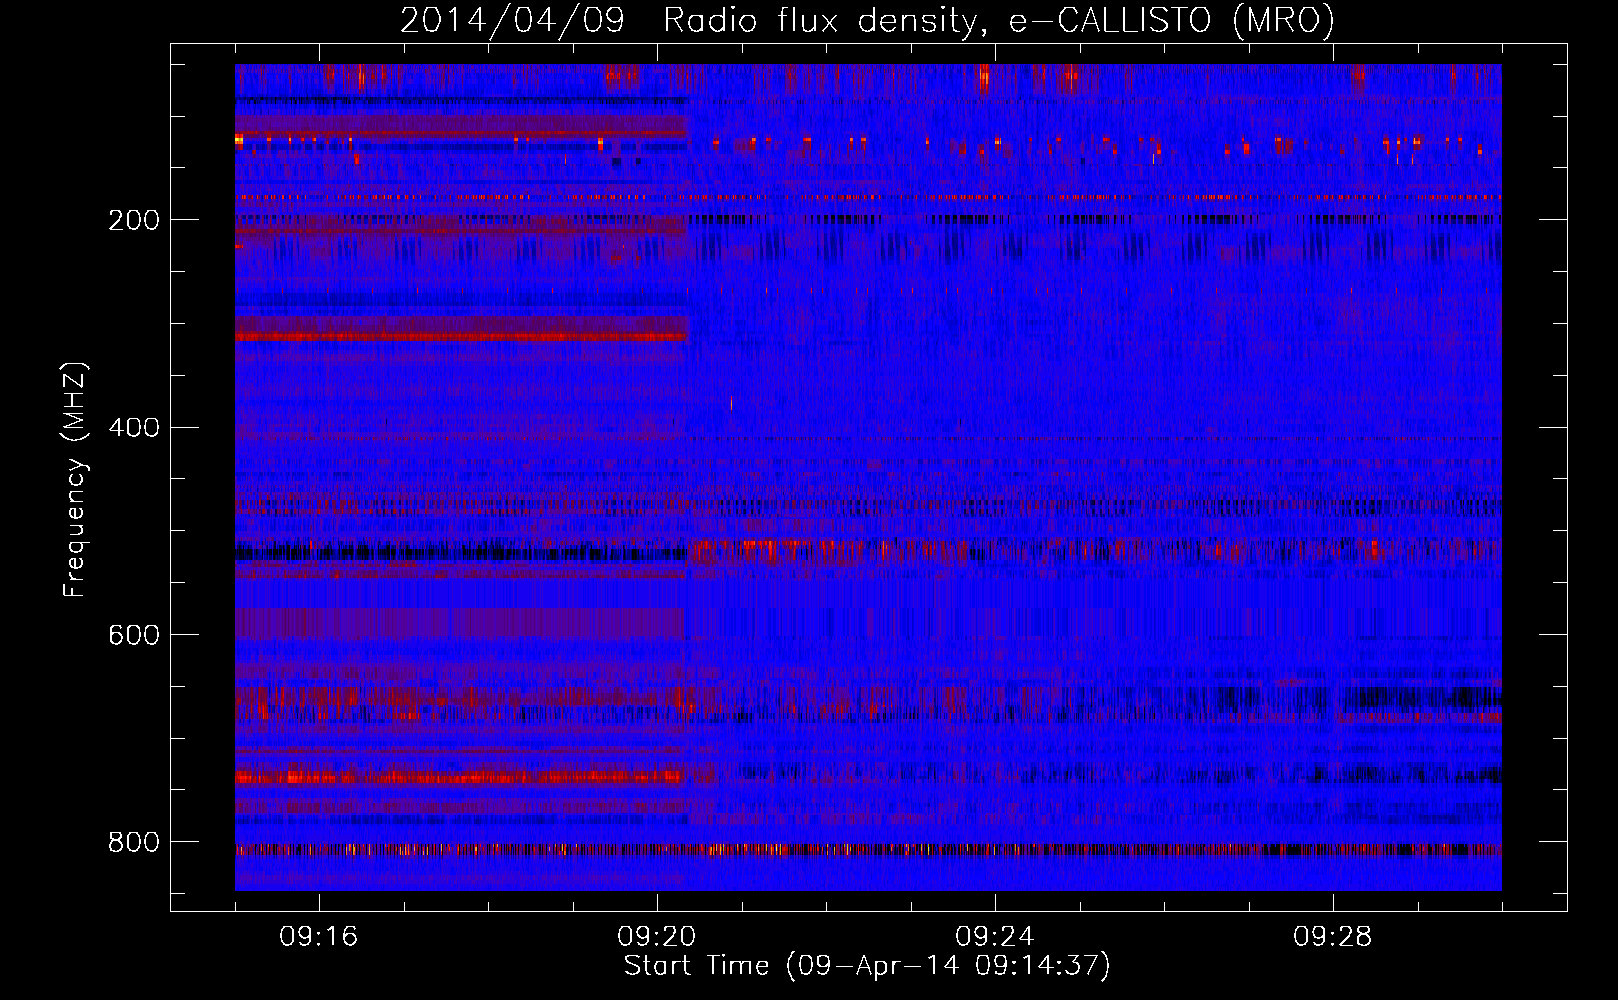This screenshot has height=1000, width=1618.
Task: Select the '200' frequency axis label
Action: (x=134, y=220)
